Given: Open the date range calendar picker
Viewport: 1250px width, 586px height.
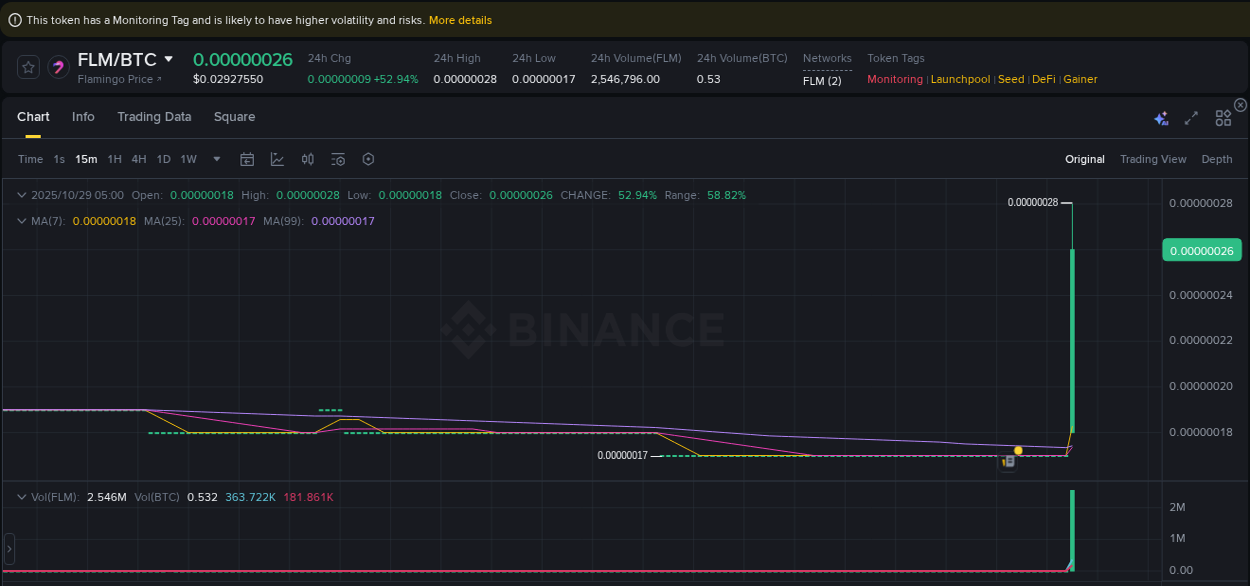Looking at the screenshot, I should pos(247,159).
